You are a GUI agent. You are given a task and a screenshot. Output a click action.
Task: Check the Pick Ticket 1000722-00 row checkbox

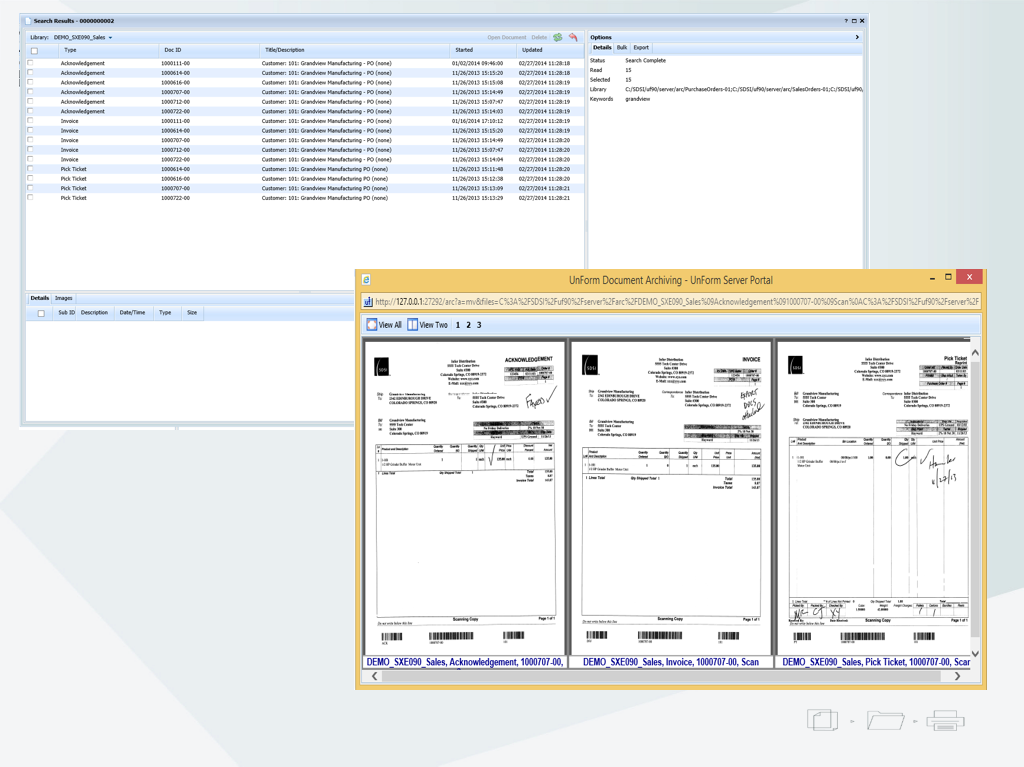click(x=30, y=197)
